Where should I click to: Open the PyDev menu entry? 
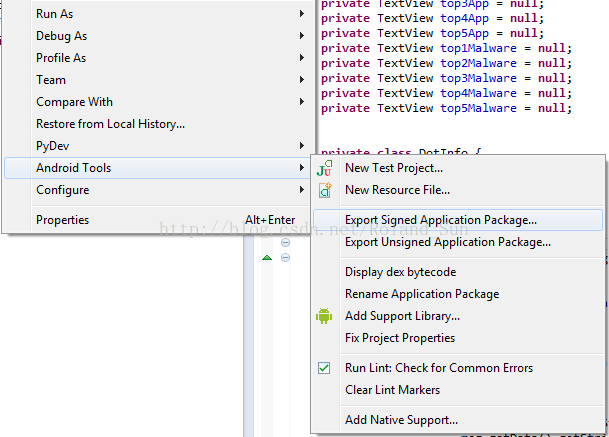[157, 146]
